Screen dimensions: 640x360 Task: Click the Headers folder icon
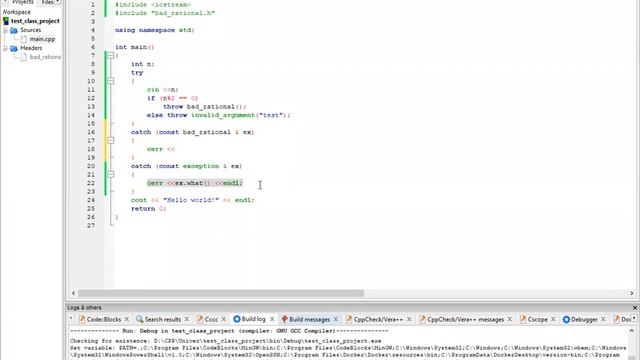(x=14, y=48)
